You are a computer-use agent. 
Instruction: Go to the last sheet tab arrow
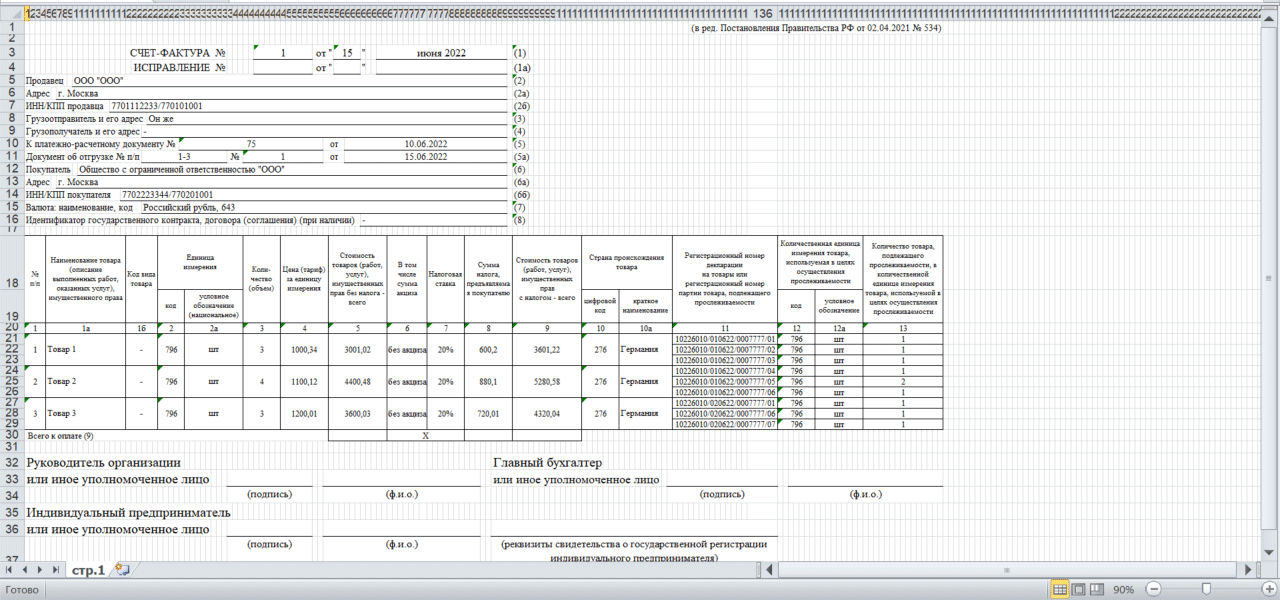(55, 570)
